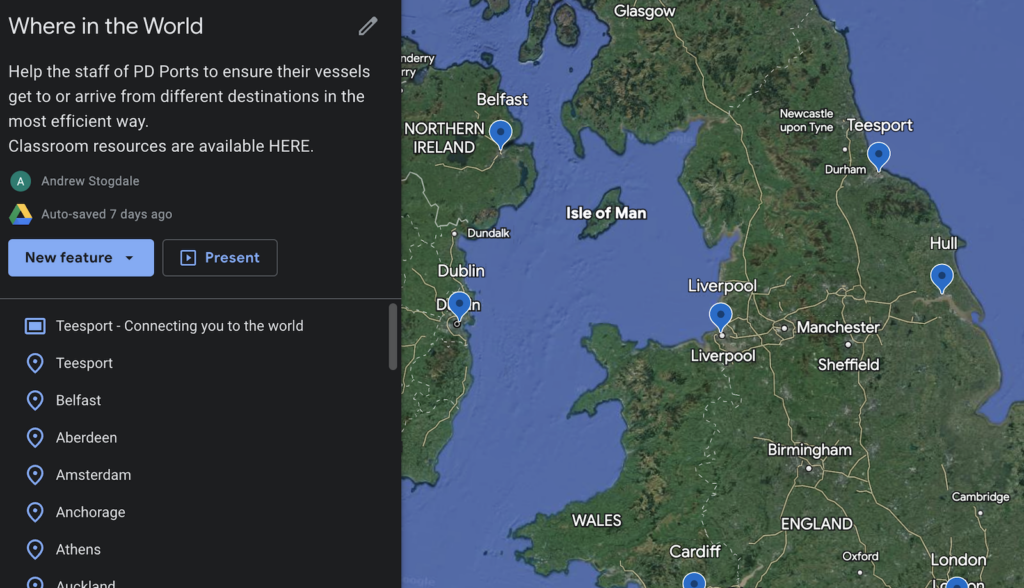This screenshot has width=1024, height=588.
Task: Select Belfast in the feature list
Action: (x=78, y=400)
